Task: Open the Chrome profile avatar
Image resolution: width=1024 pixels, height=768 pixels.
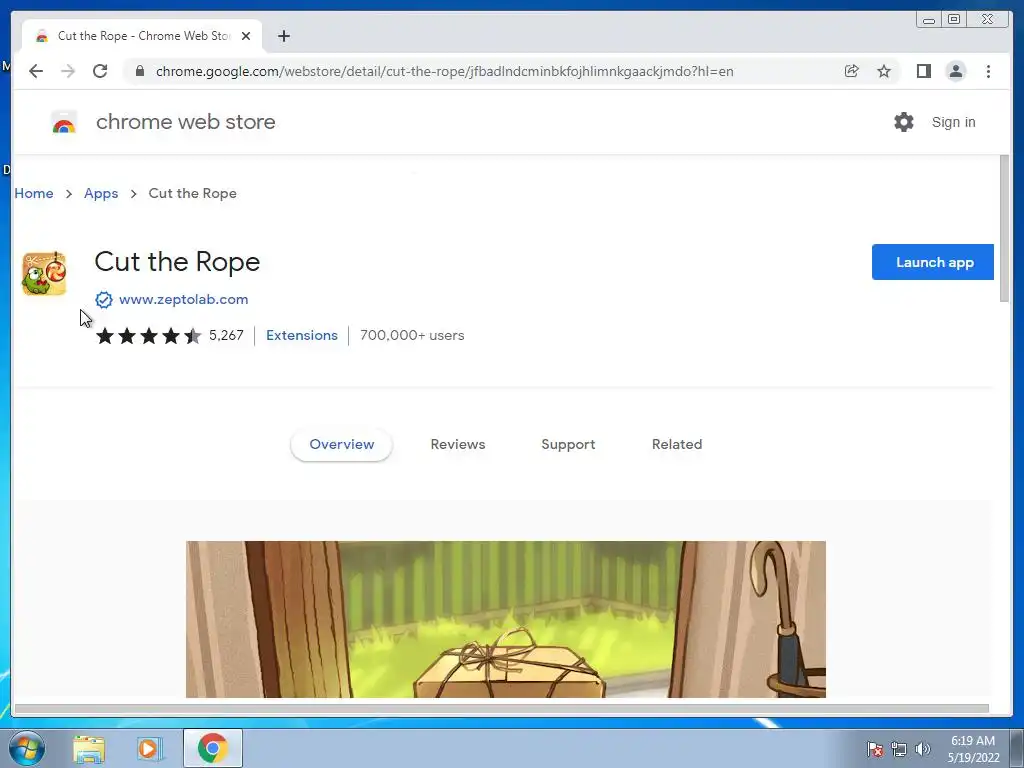Action: click(955, 71)
